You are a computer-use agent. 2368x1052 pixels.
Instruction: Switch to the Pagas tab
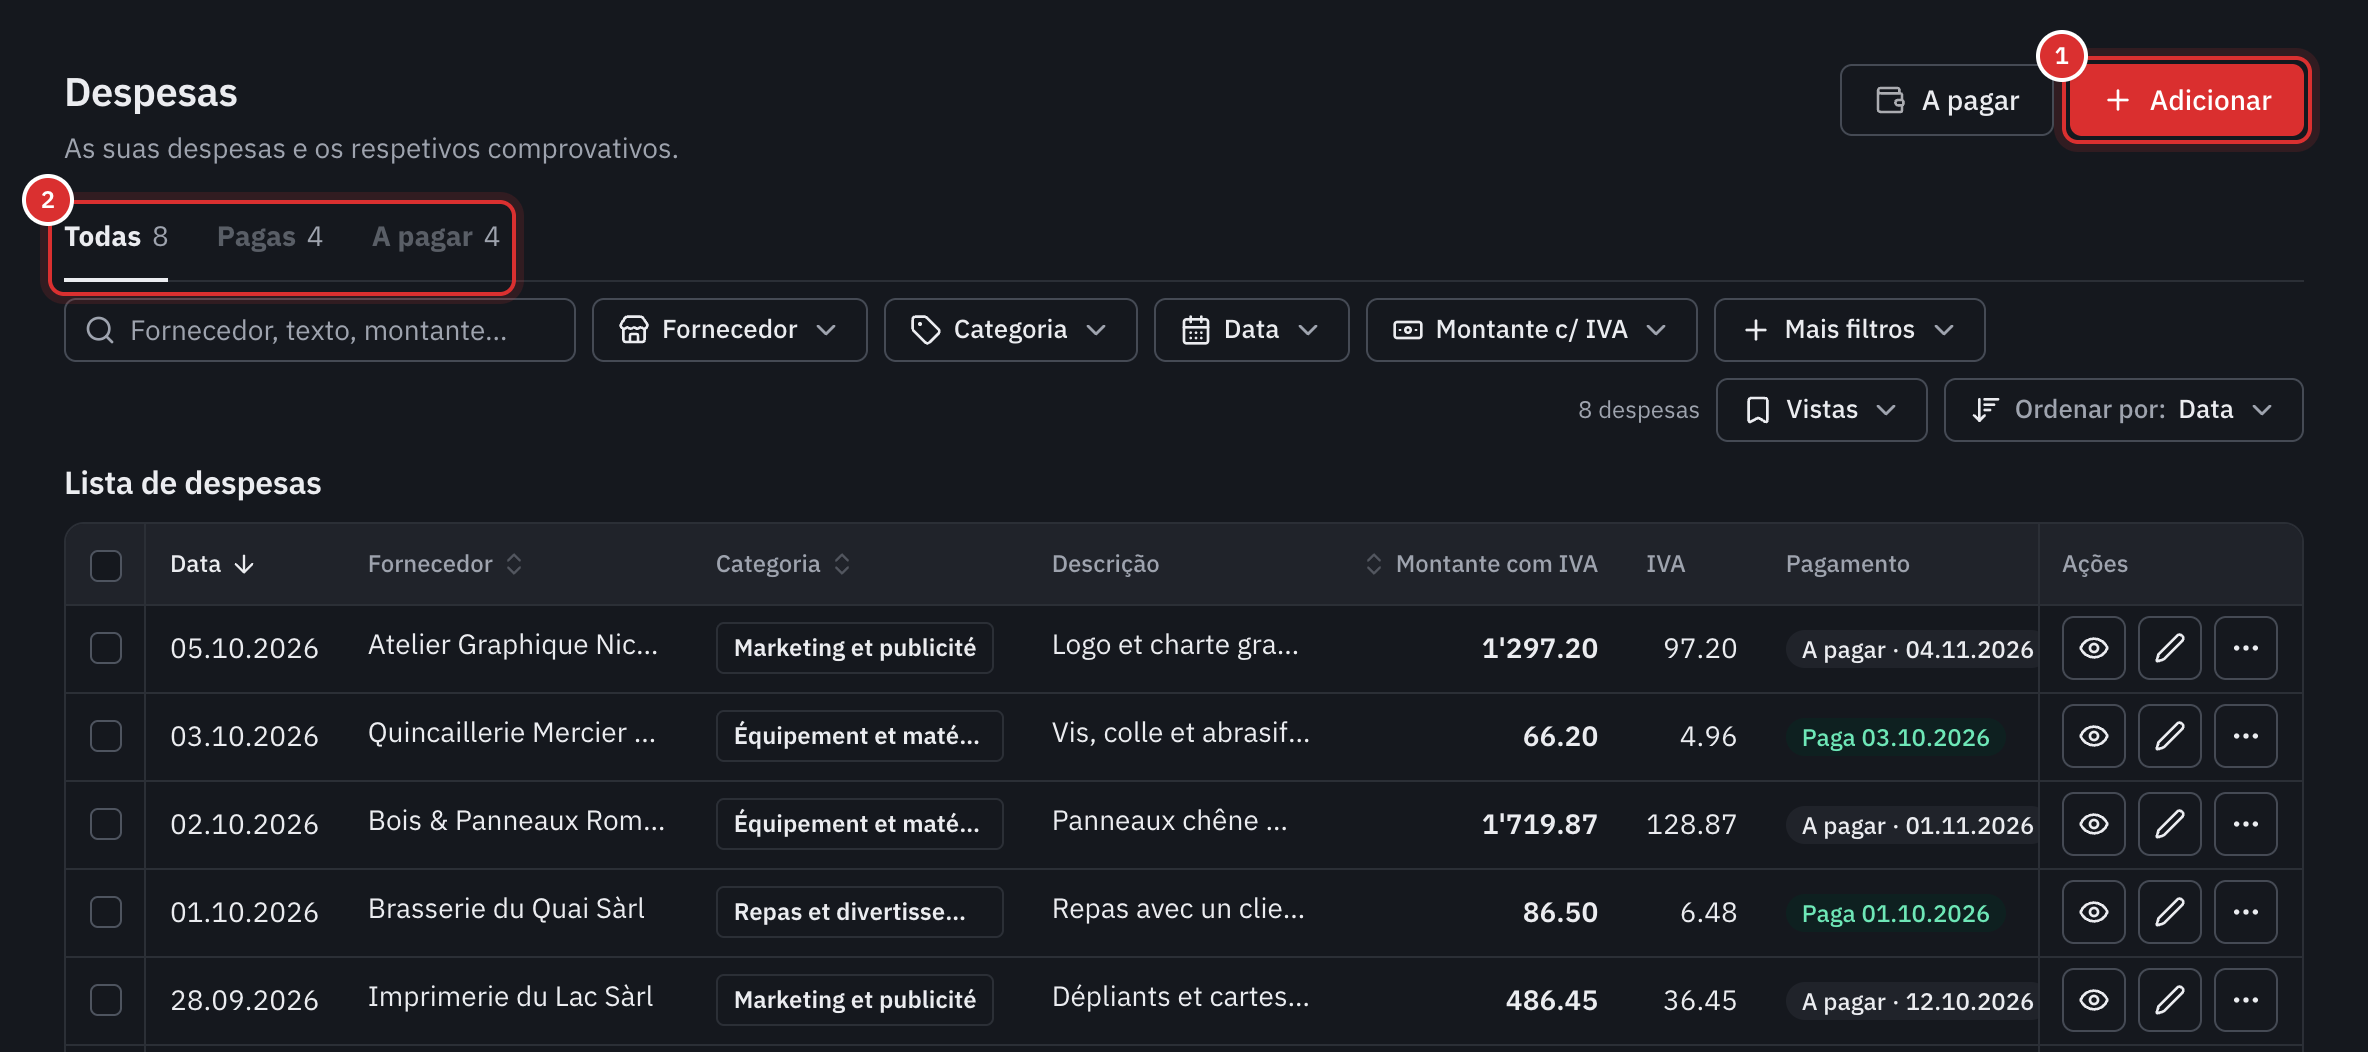pyautogui.click(x=270, y=237)
